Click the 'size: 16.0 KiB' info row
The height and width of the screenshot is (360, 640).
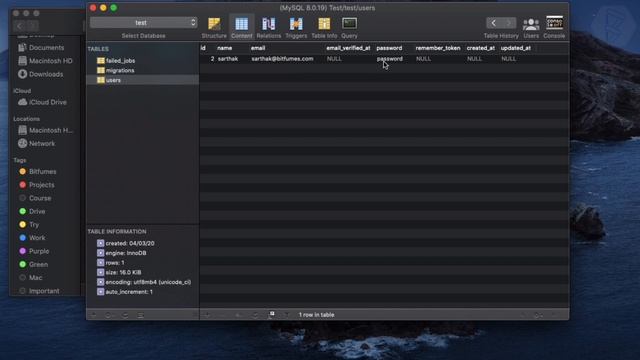pyautogui.click(x=119, y=272)
